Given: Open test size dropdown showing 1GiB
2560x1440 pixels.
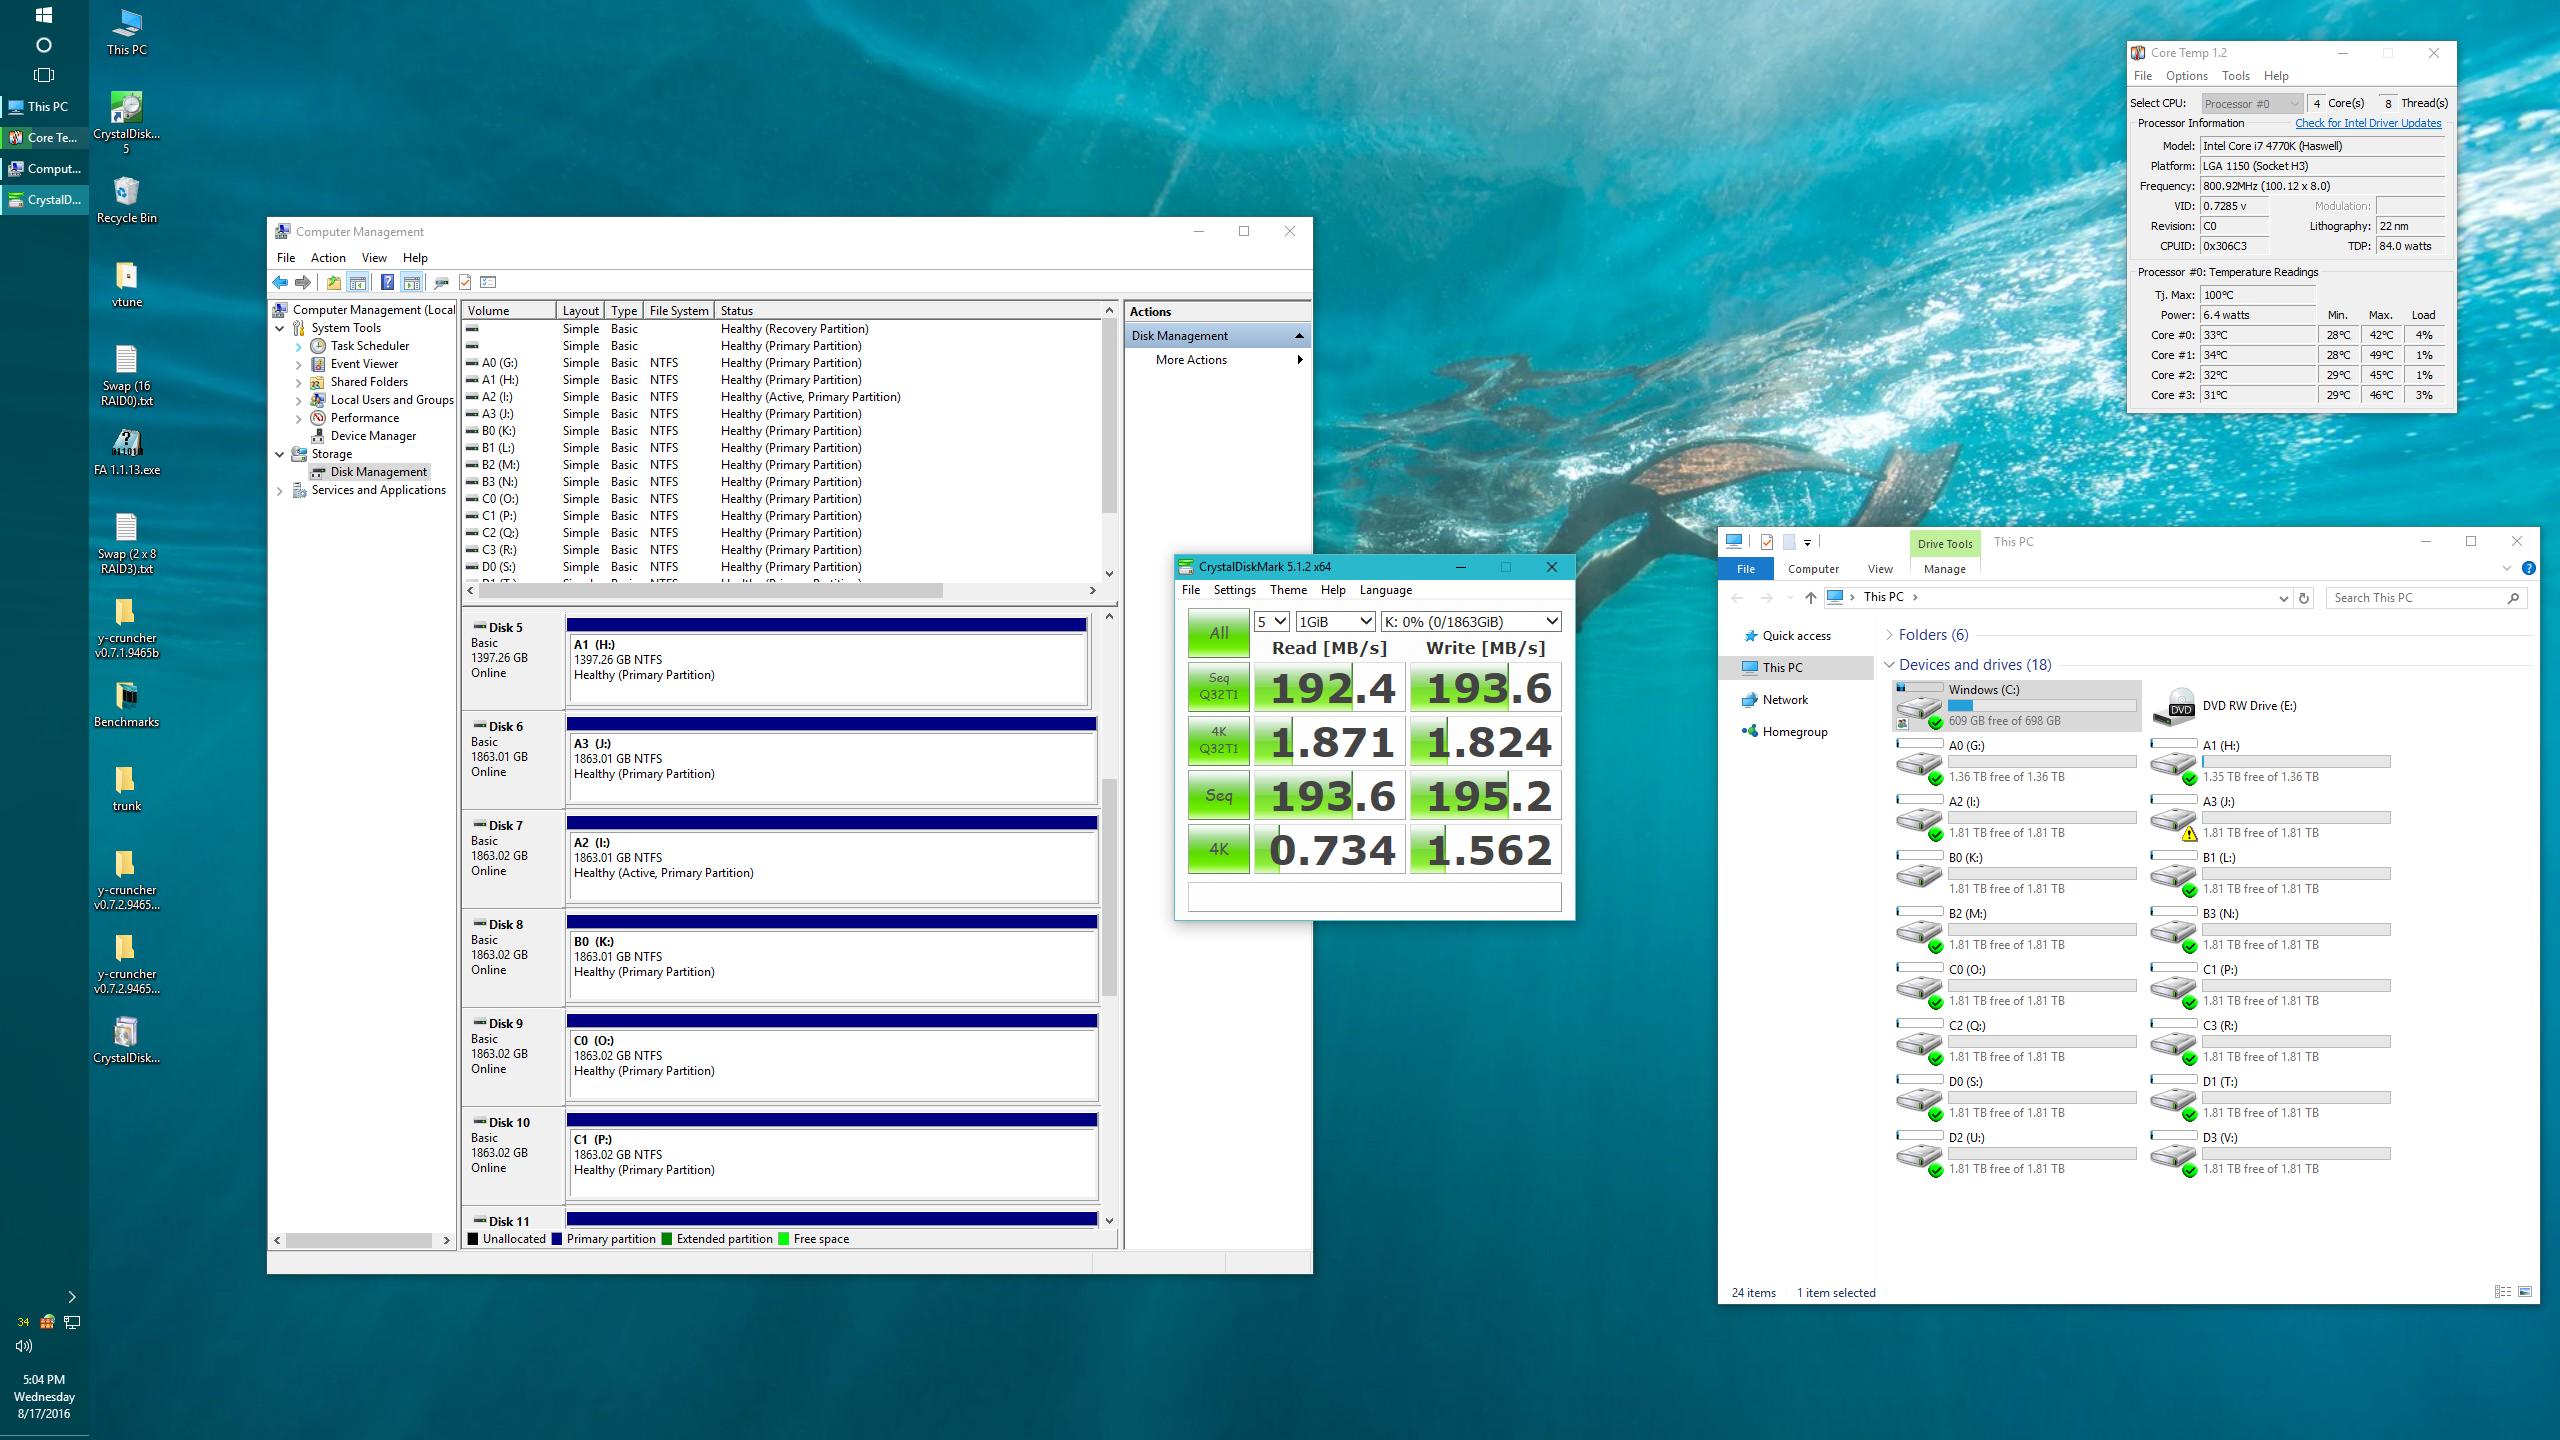Looking at the screenshot, I should 1335,622.
